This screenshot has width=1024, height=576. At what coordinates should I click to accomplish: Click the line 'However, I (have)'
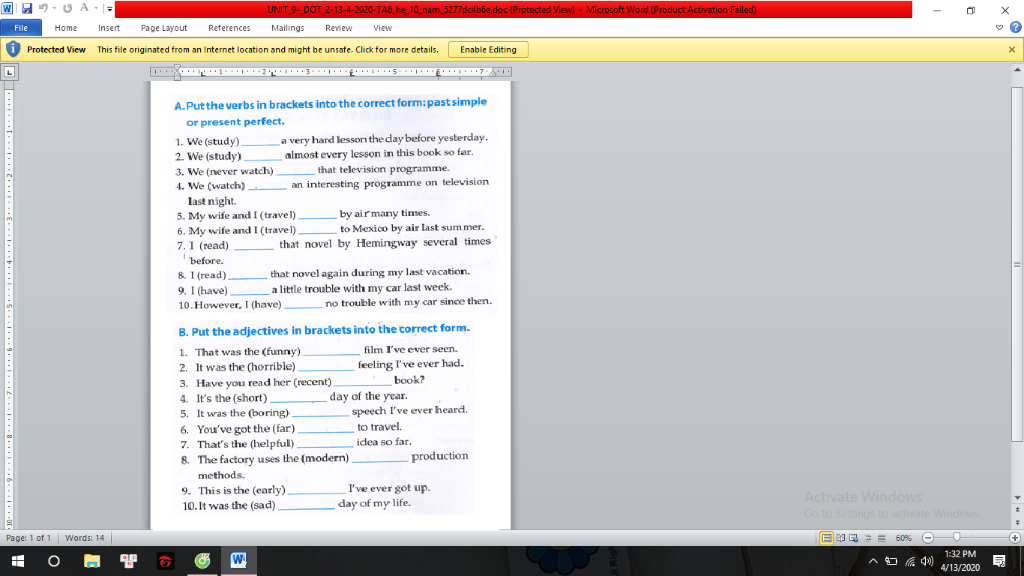pos(335,303)
